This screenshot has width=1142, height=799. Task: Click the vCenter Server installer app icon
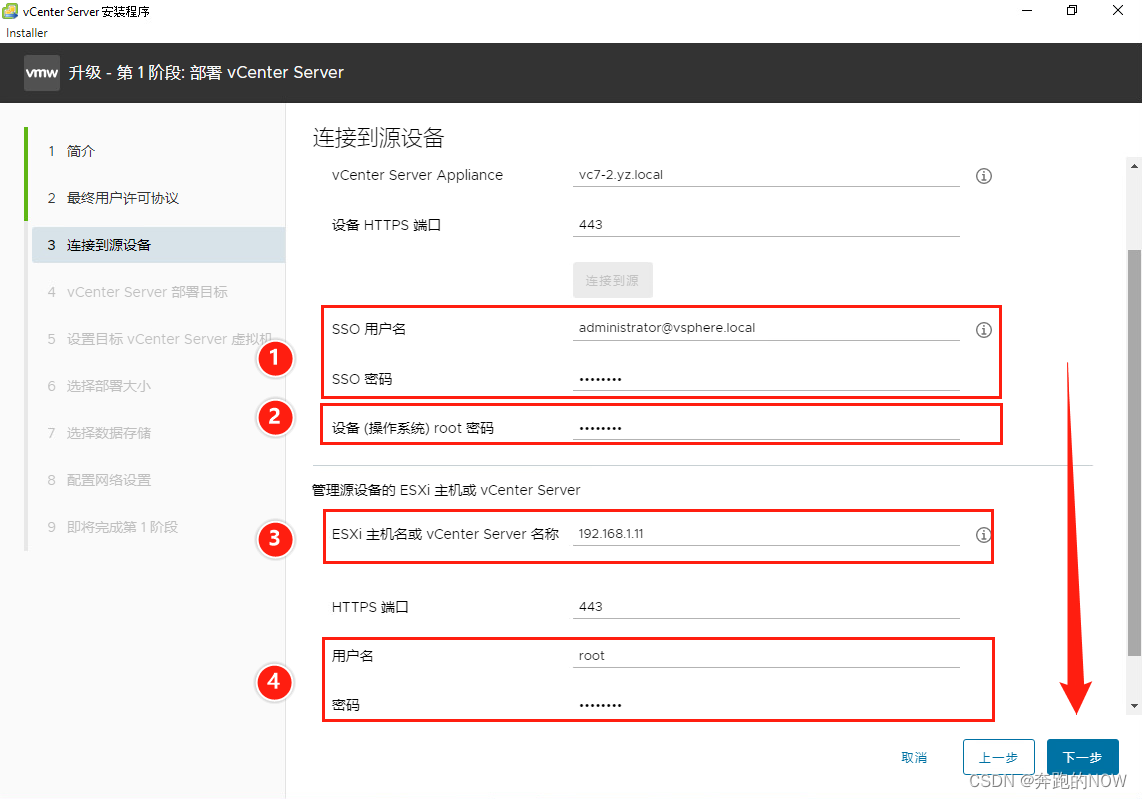10,11
